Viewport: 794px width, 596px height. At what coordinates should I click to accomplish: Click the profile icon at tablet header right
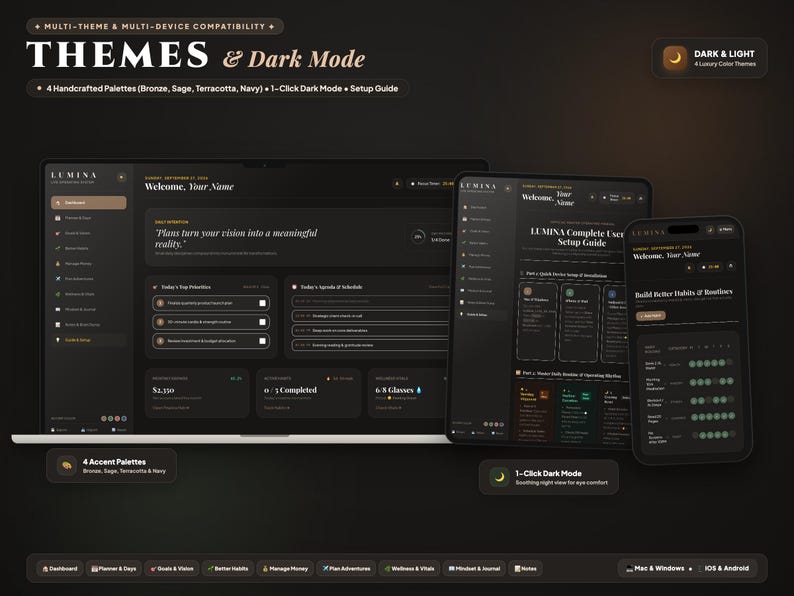point(641,198)
